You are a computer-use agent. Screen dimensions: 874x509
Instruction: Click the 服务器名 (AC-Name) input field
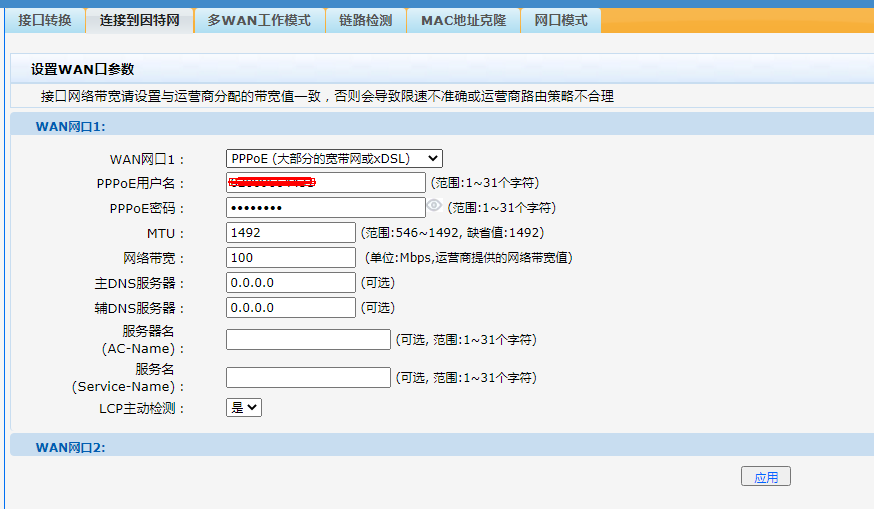[308, 340]
